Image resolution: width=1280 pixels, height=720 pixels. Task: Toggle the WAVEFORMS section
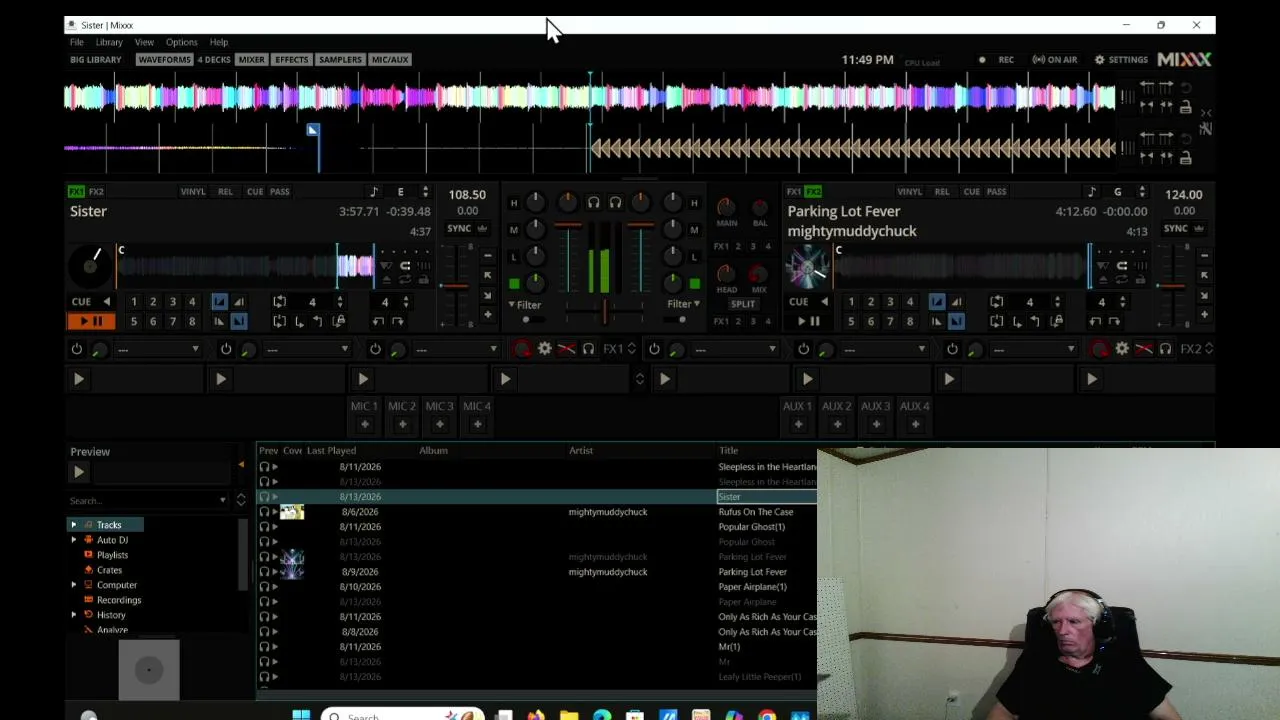tap(164, 60)
